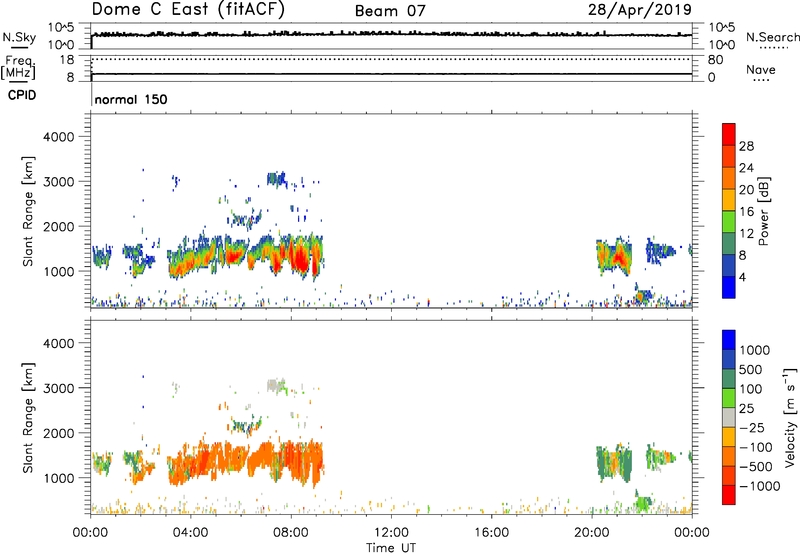Image resolution: width=800 pixels, height=554 pixels.
Task: Click the dotted Nave line in frequency panel
Action: pyautogui.click(x=391, y=59)
